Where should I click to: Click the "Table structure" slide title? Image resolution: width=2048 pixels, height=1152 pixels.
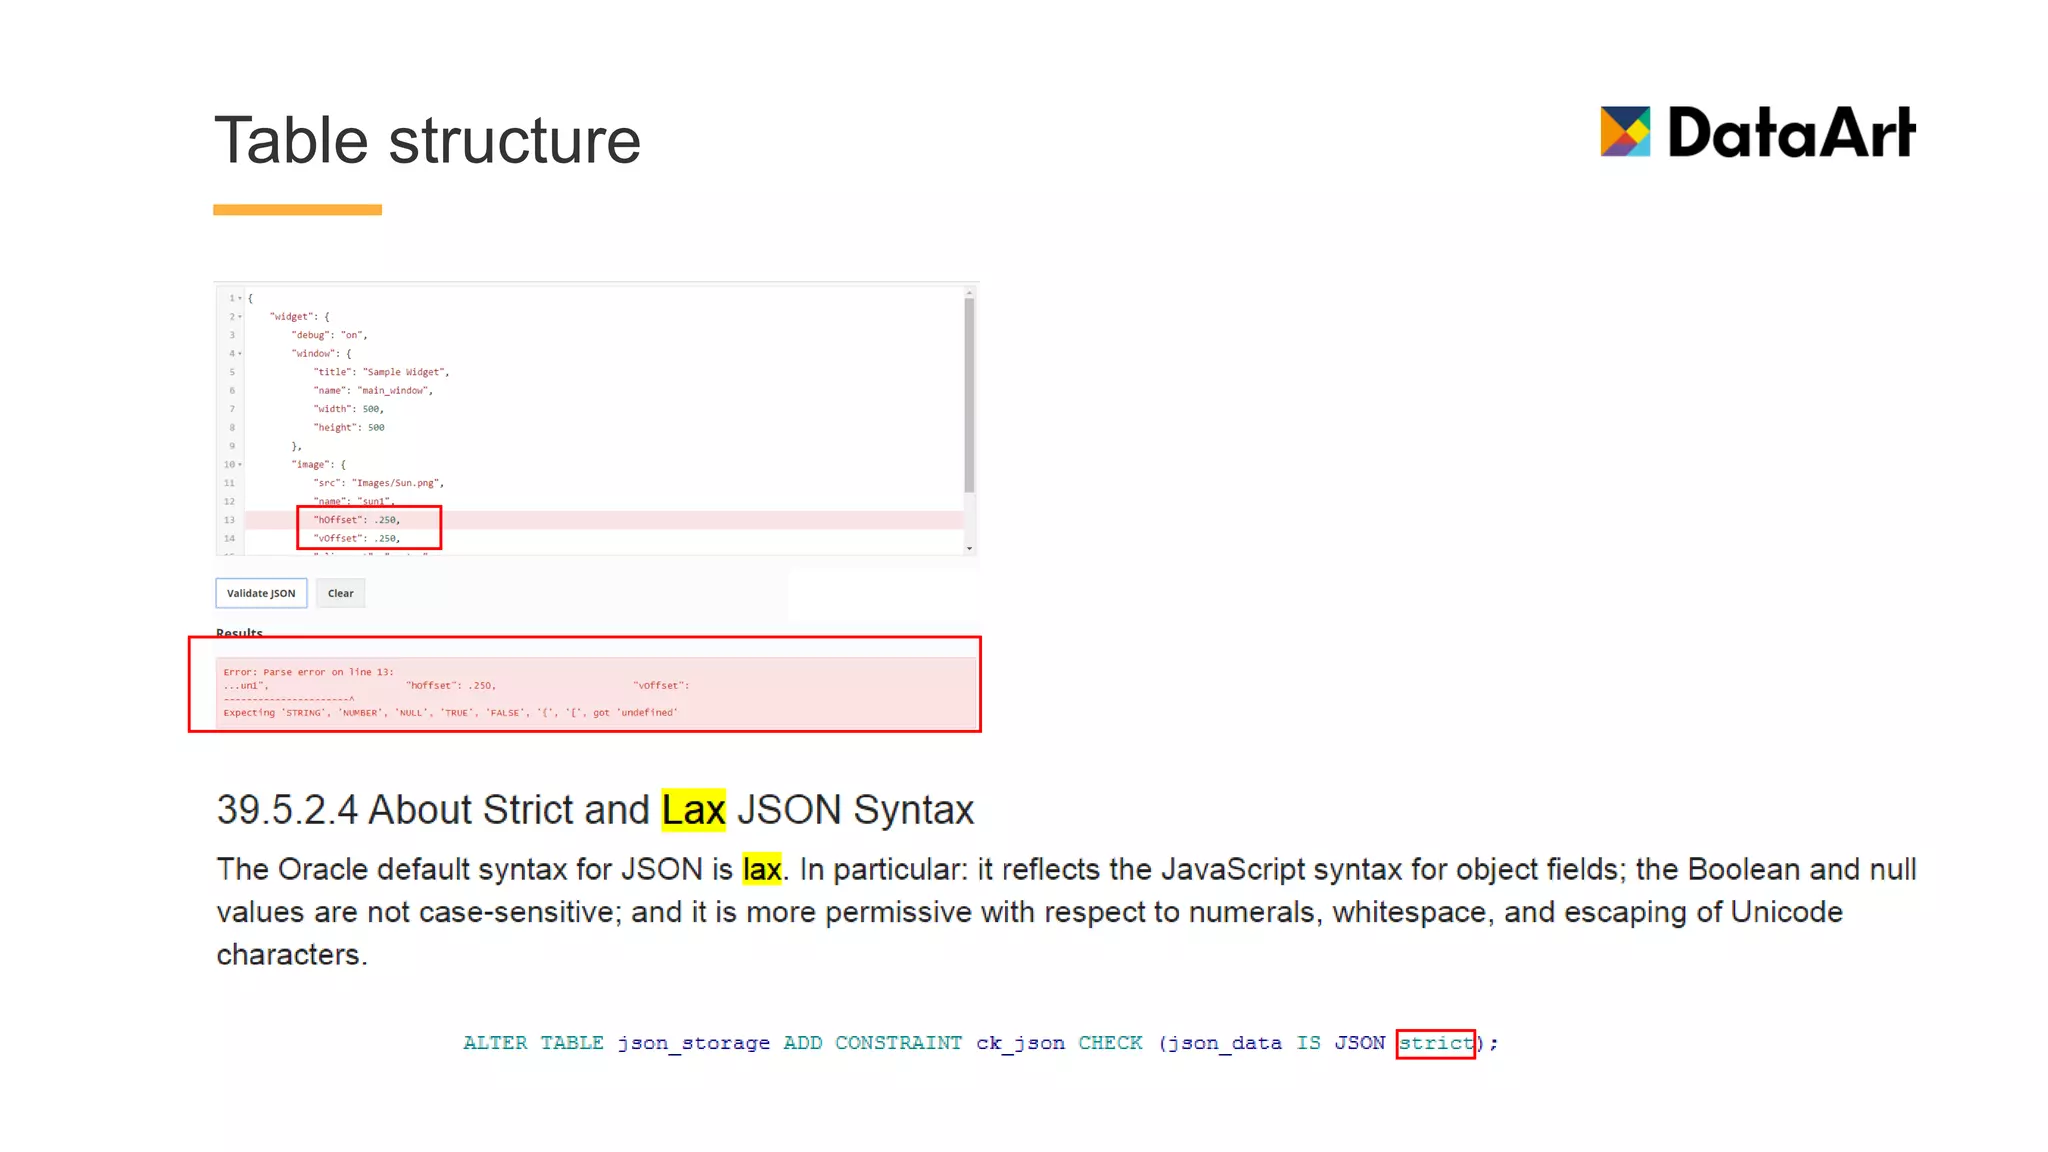427,140
